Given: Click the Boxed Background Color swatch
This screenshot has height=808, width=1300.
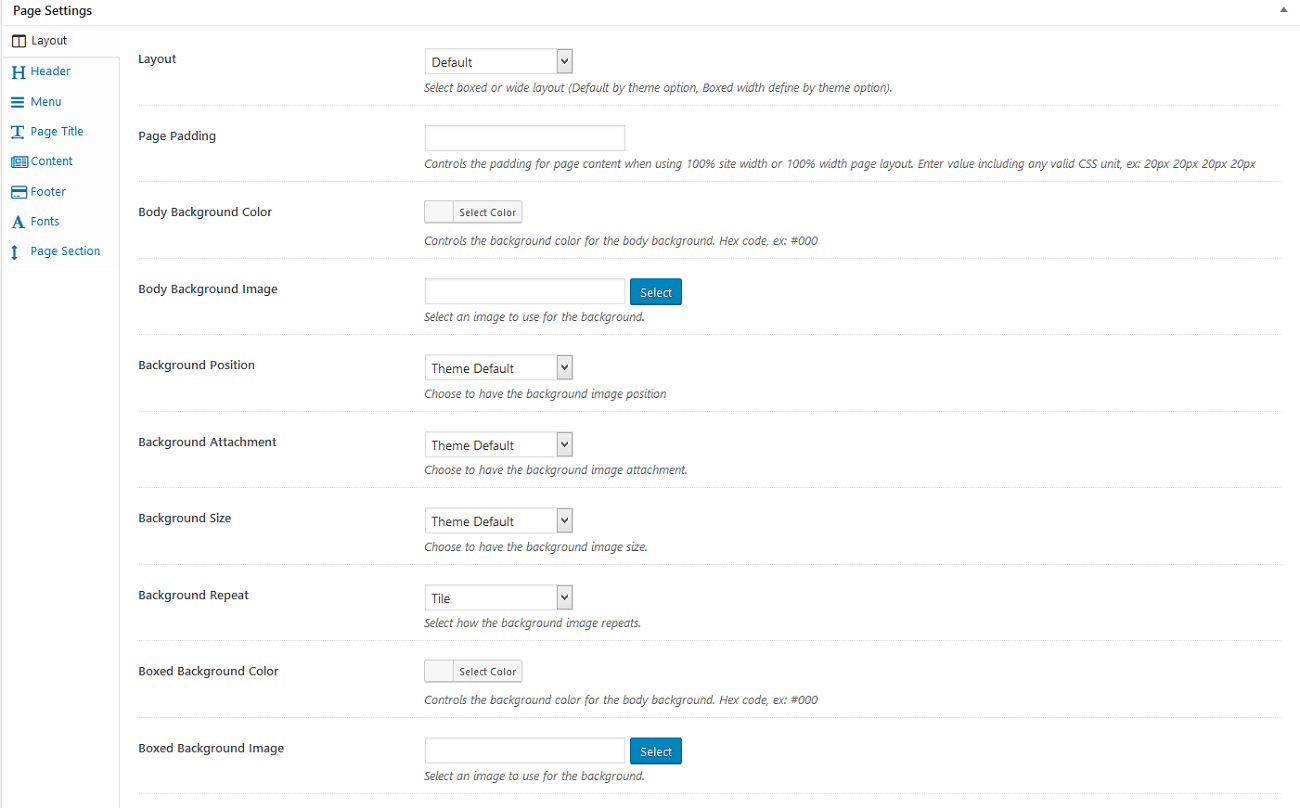Looking at the screenshot, I should click(x=439, y=672).
